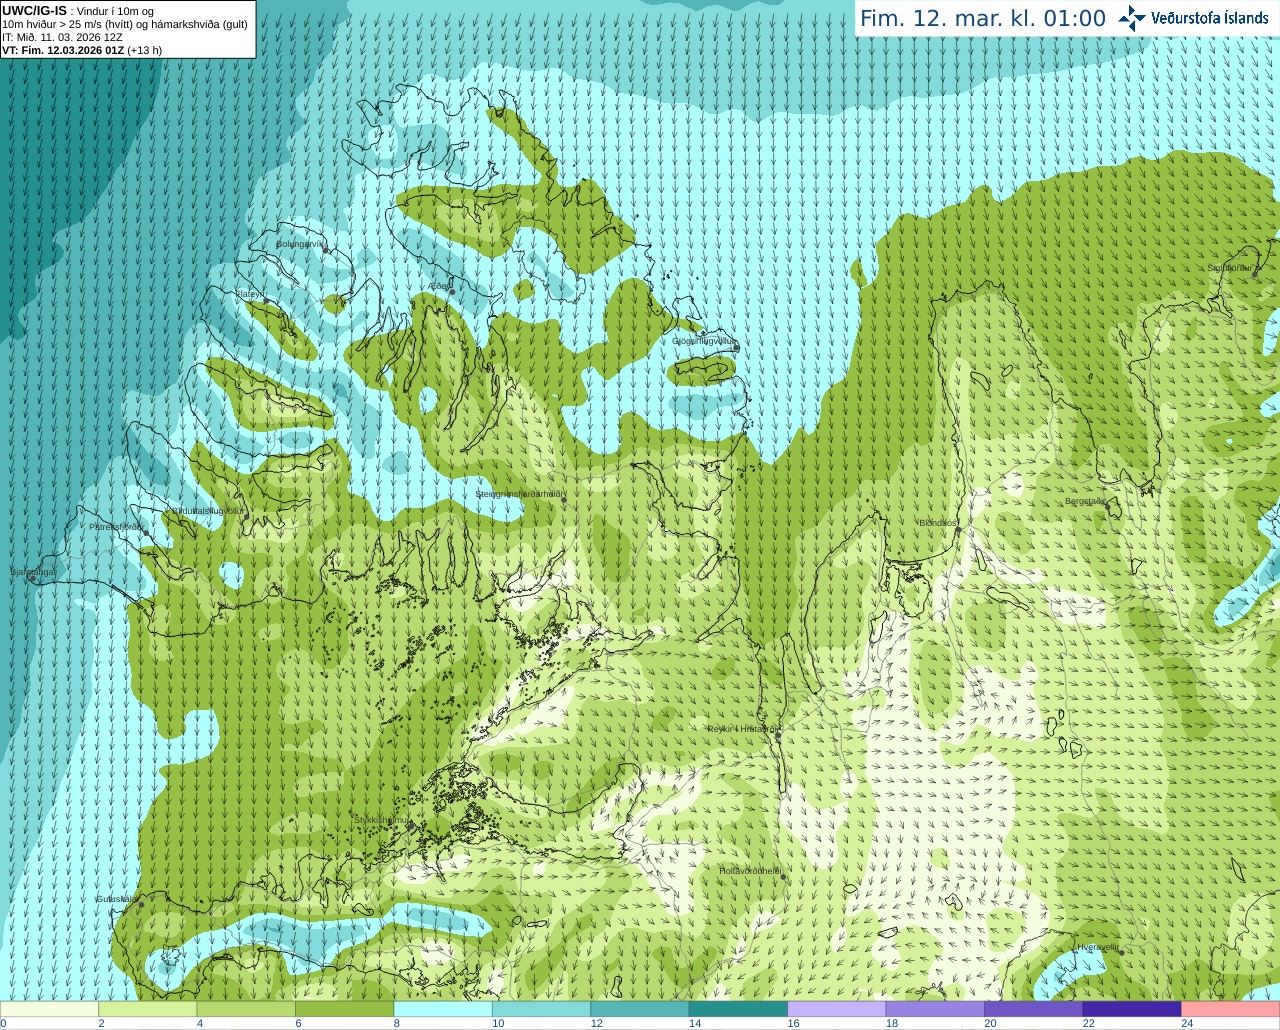Click the Patreksfjörður station label
Viewport: 1280px width, 1030px height.
coord(117,526)
